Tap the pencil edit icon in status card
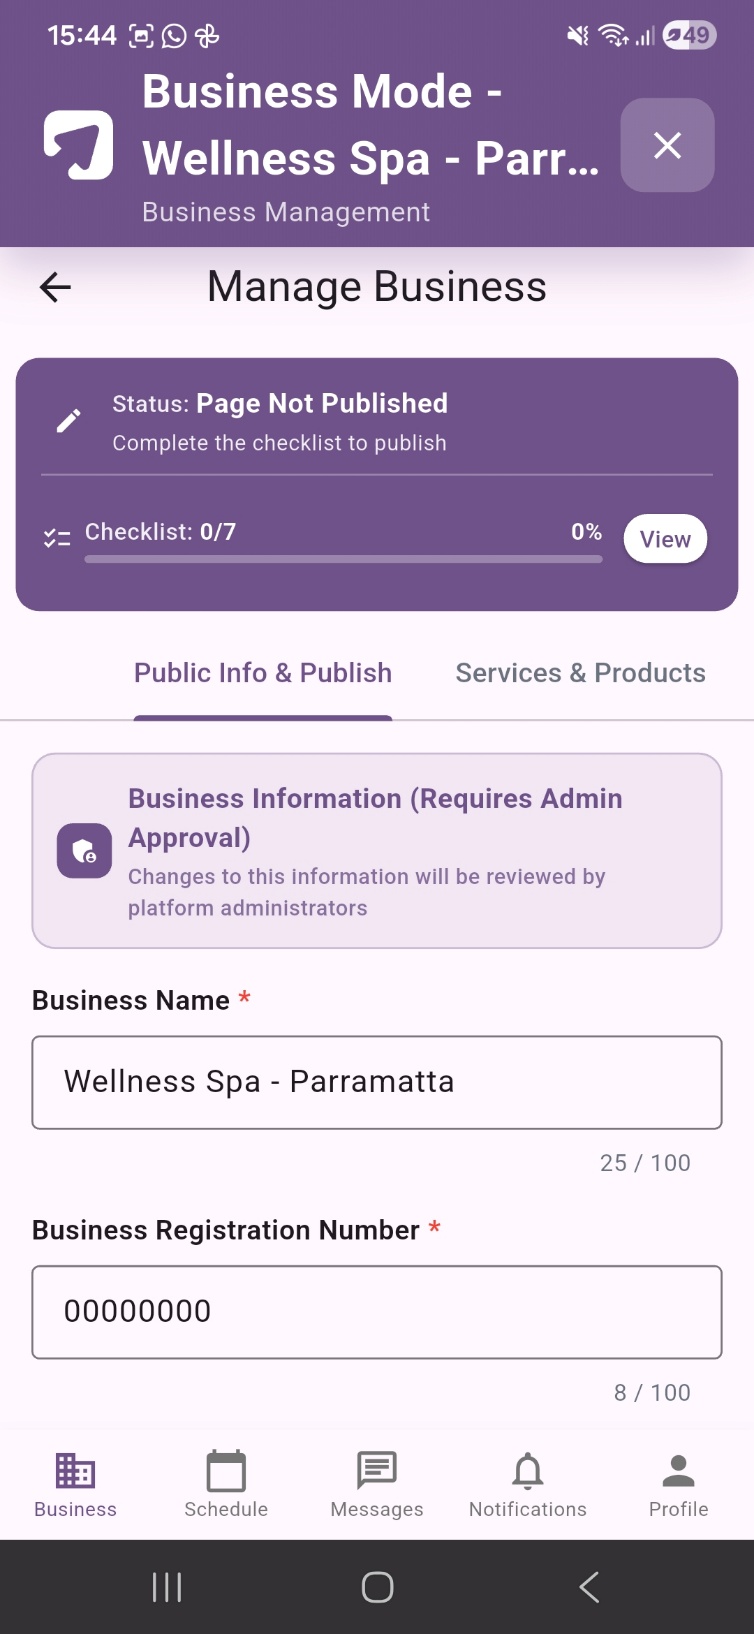 [68, 421]
